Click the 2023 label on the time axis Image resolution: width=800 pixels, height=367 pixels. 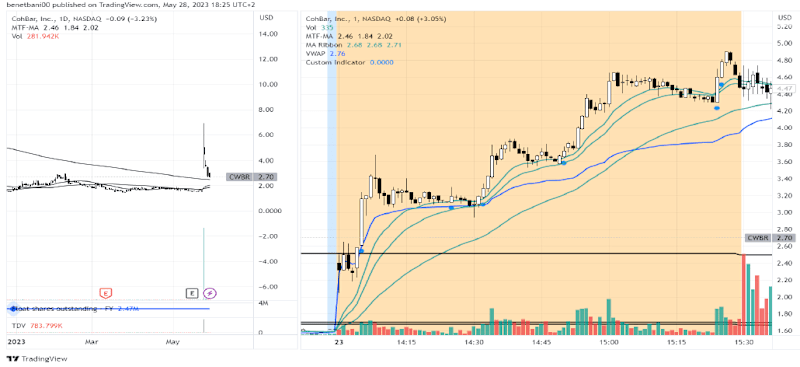pyautogui.click(x=17, y=341)
